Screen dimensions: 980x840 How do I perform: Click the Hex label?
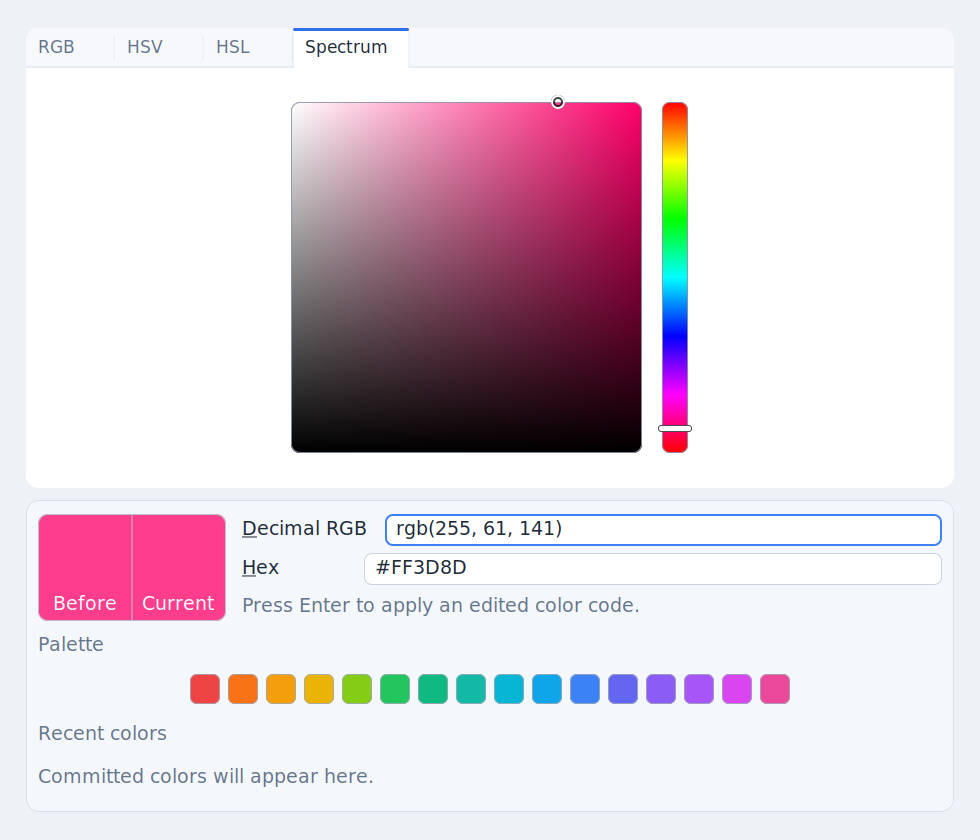pyautogui.click(x=260, y=568)
